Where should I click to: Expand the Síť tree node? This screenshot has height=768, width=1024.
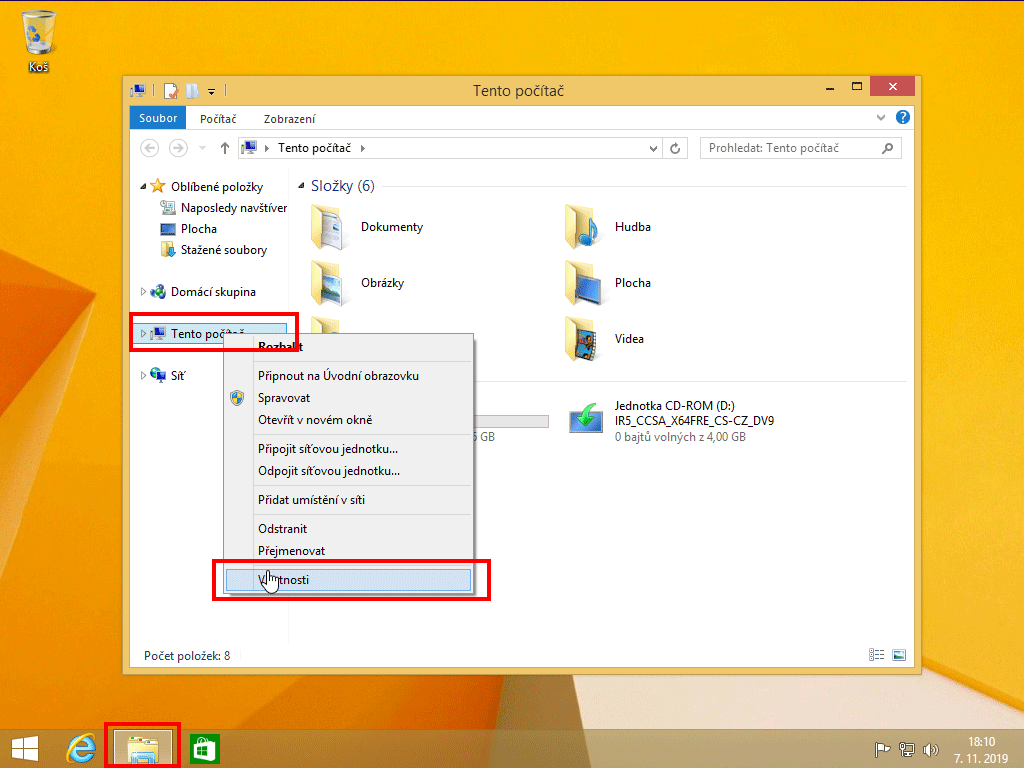click(x=143, y=376)
